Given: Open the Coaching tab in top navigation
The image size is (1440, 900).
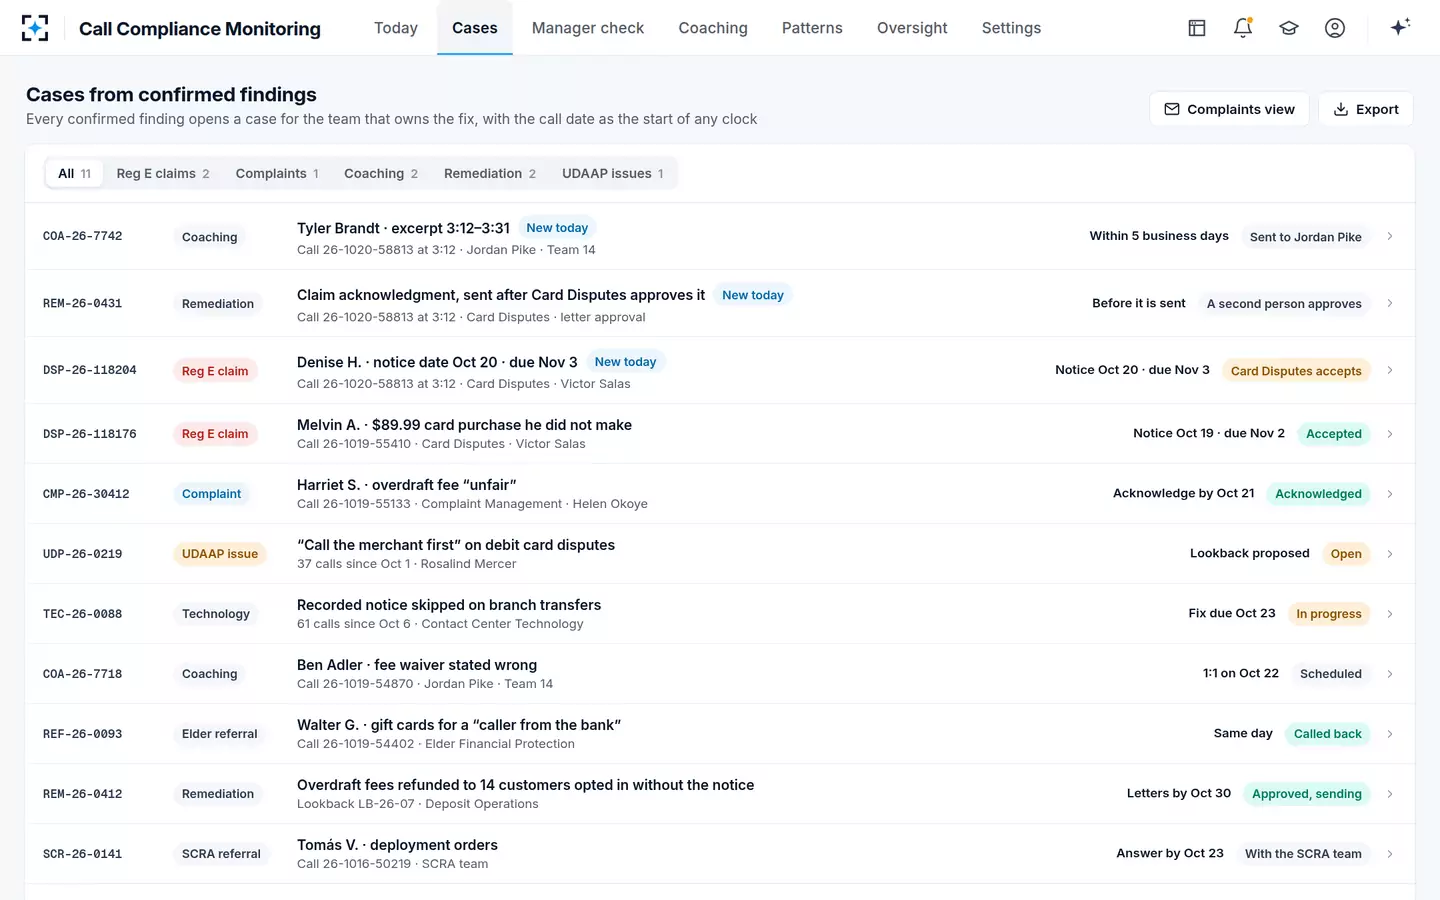Looking at the screenshot, I should click(x=713, y=28).
